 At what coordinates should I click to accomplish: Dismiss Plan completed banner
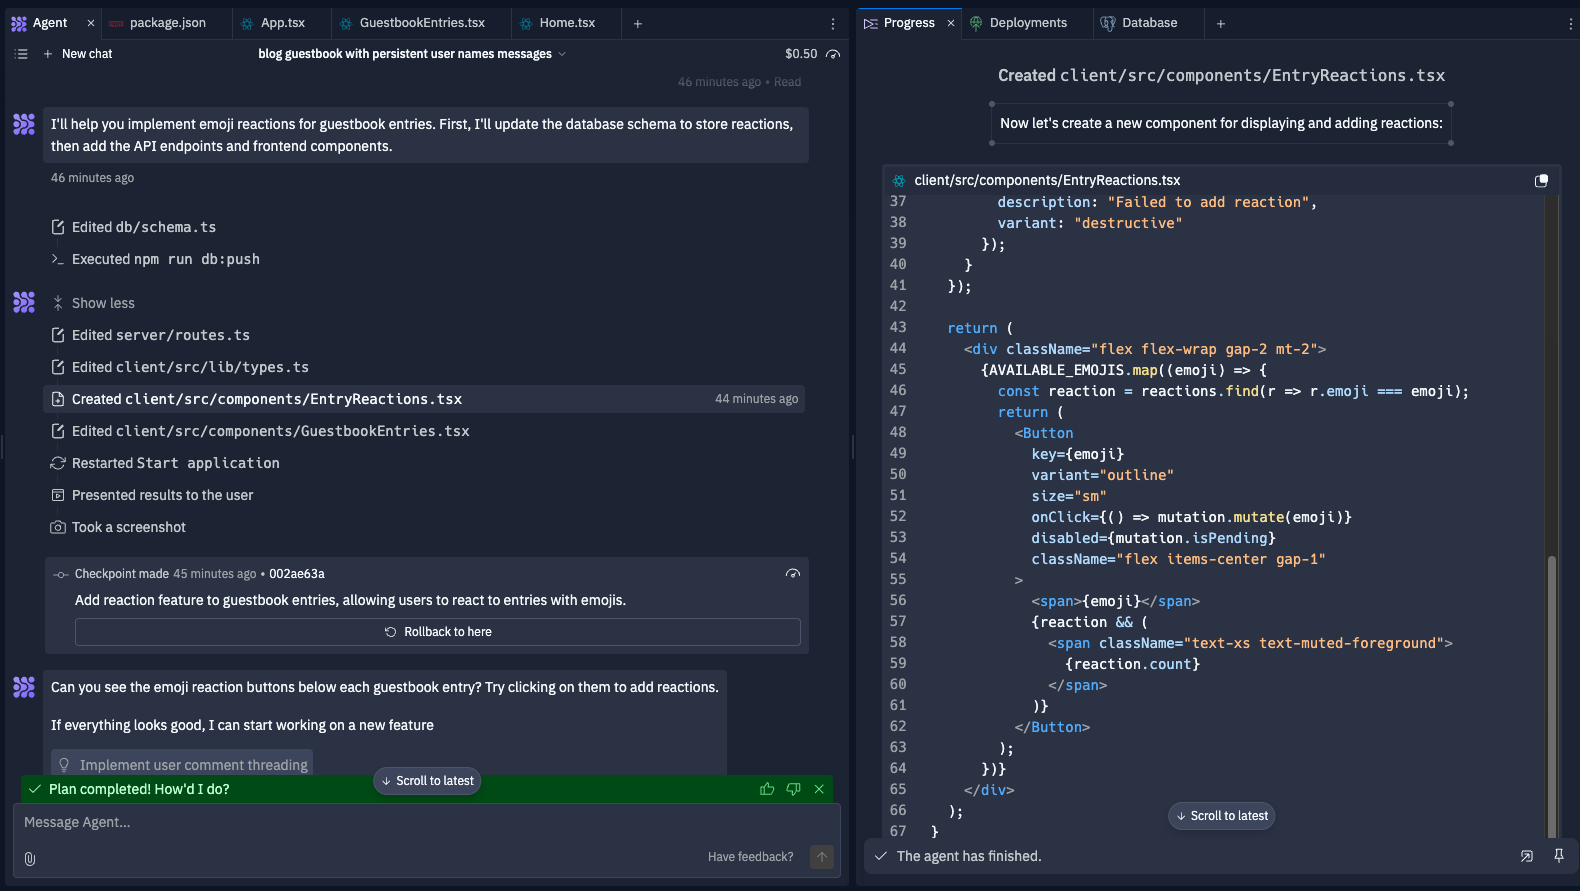click(x=819, y=789)
